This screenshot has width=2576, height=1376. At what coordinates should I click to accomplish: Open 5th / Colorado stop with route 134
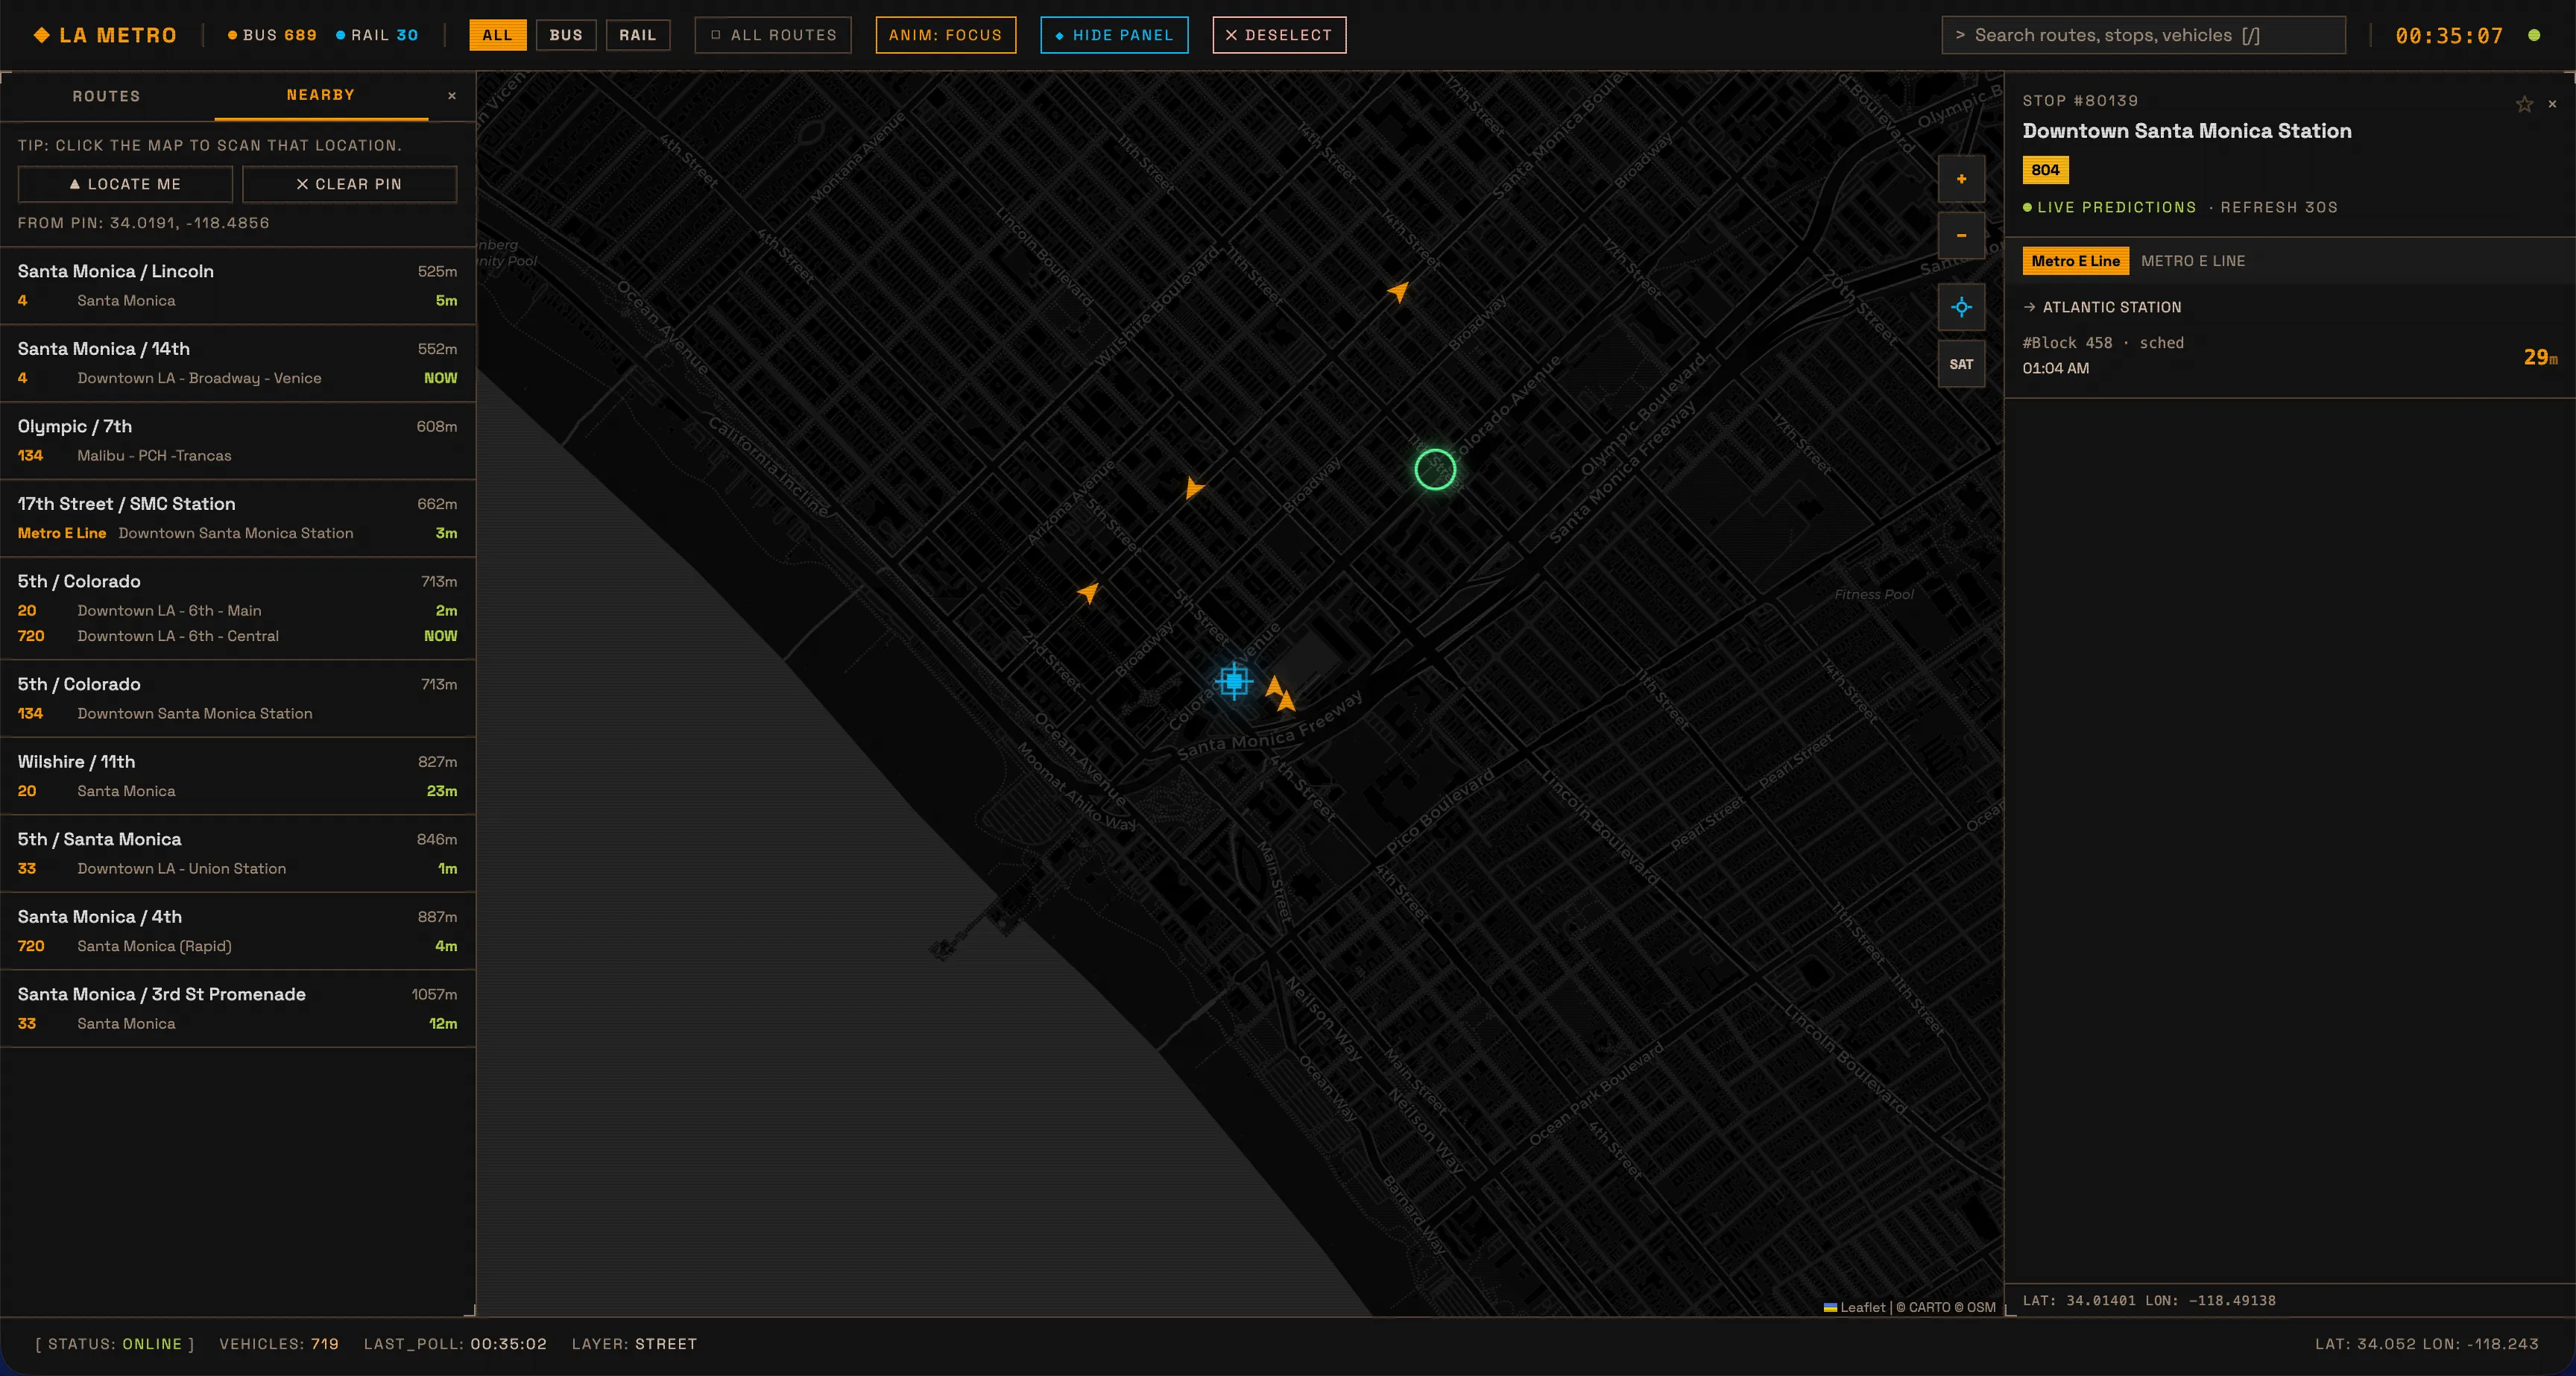[x=238, y=698]
